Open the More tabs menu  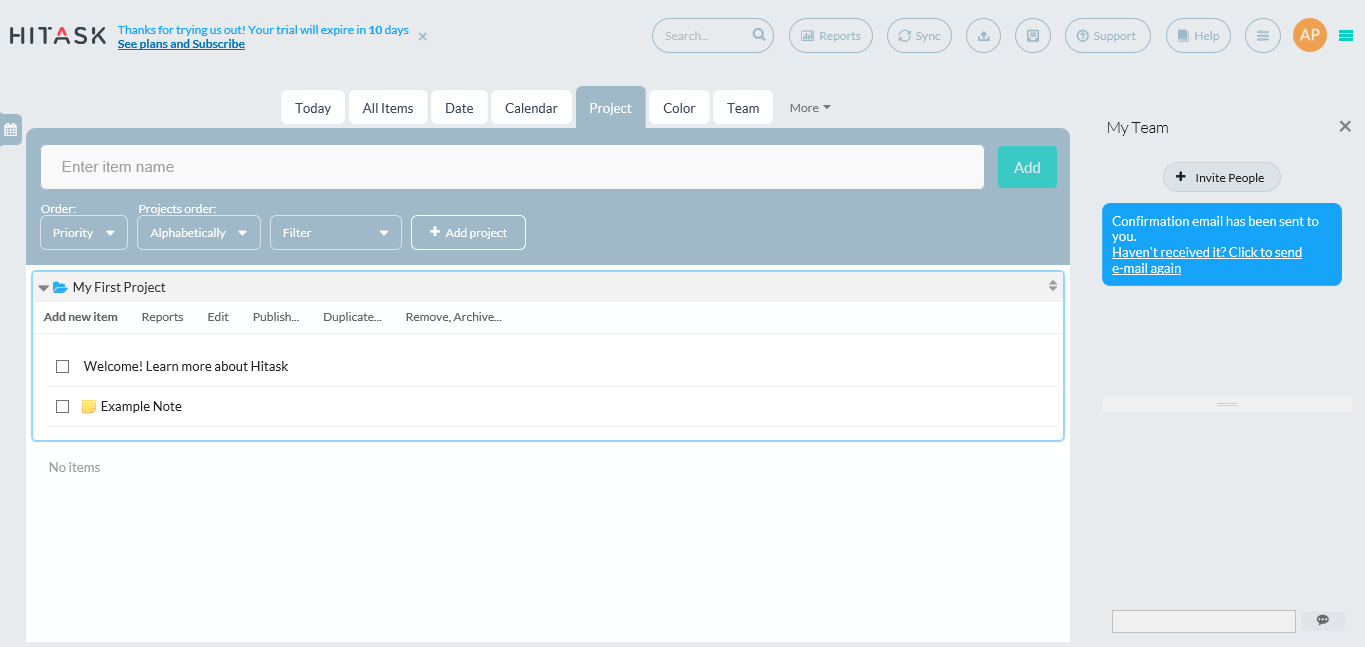(810, 108)
